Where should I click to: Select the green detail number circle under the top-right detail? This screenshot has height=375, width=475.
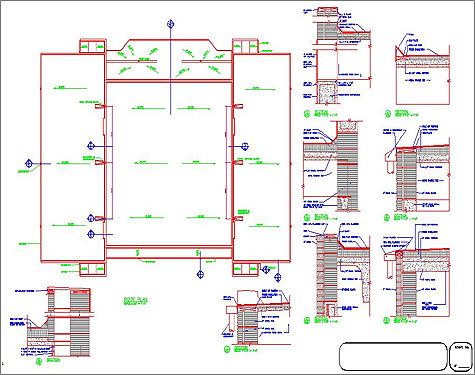tap(387, 114)
